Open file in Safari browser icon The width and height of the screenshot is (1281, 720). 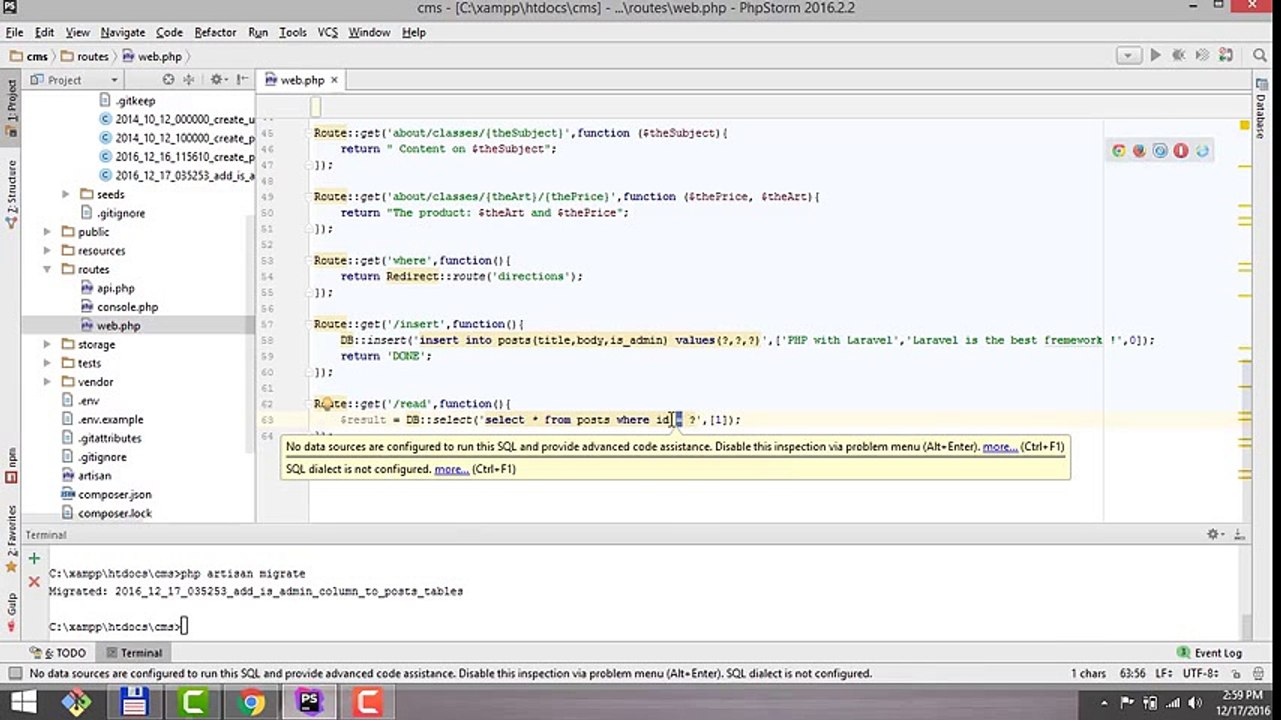[x=1160, y=151]
